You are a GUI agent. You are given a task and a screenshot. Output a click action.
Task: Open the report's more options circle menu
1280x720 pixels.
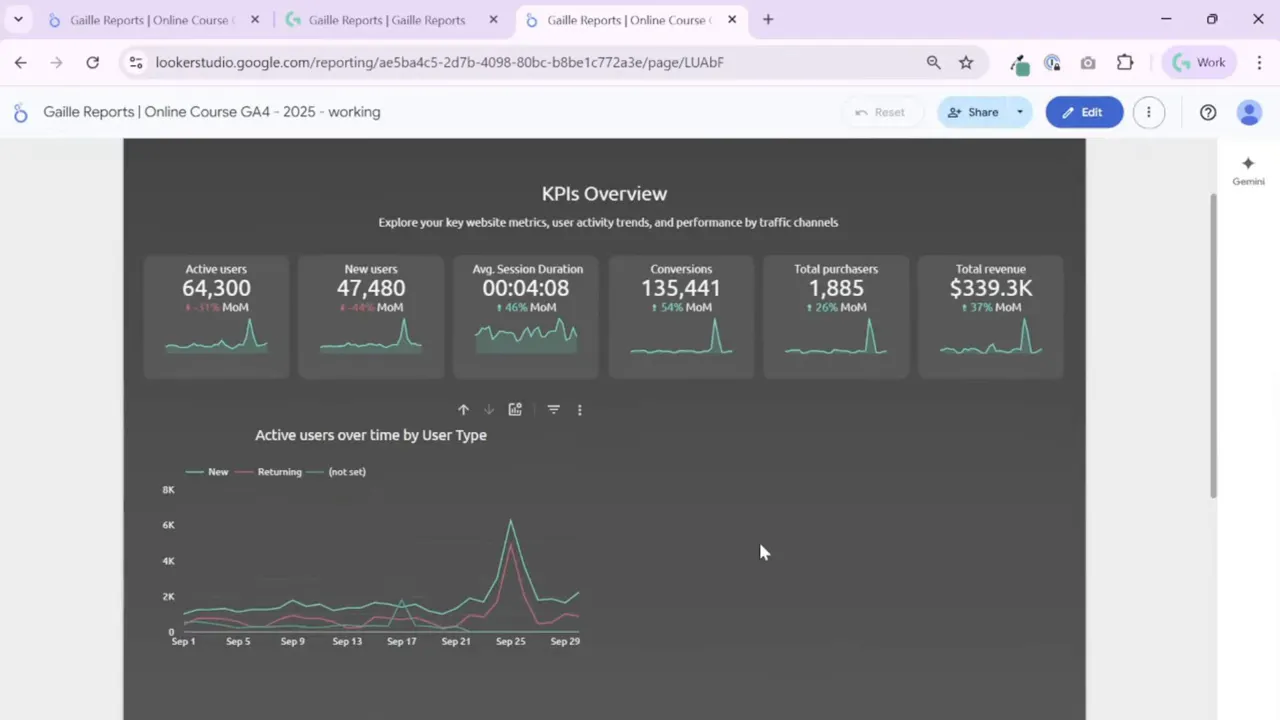(x=1148, y=112)
